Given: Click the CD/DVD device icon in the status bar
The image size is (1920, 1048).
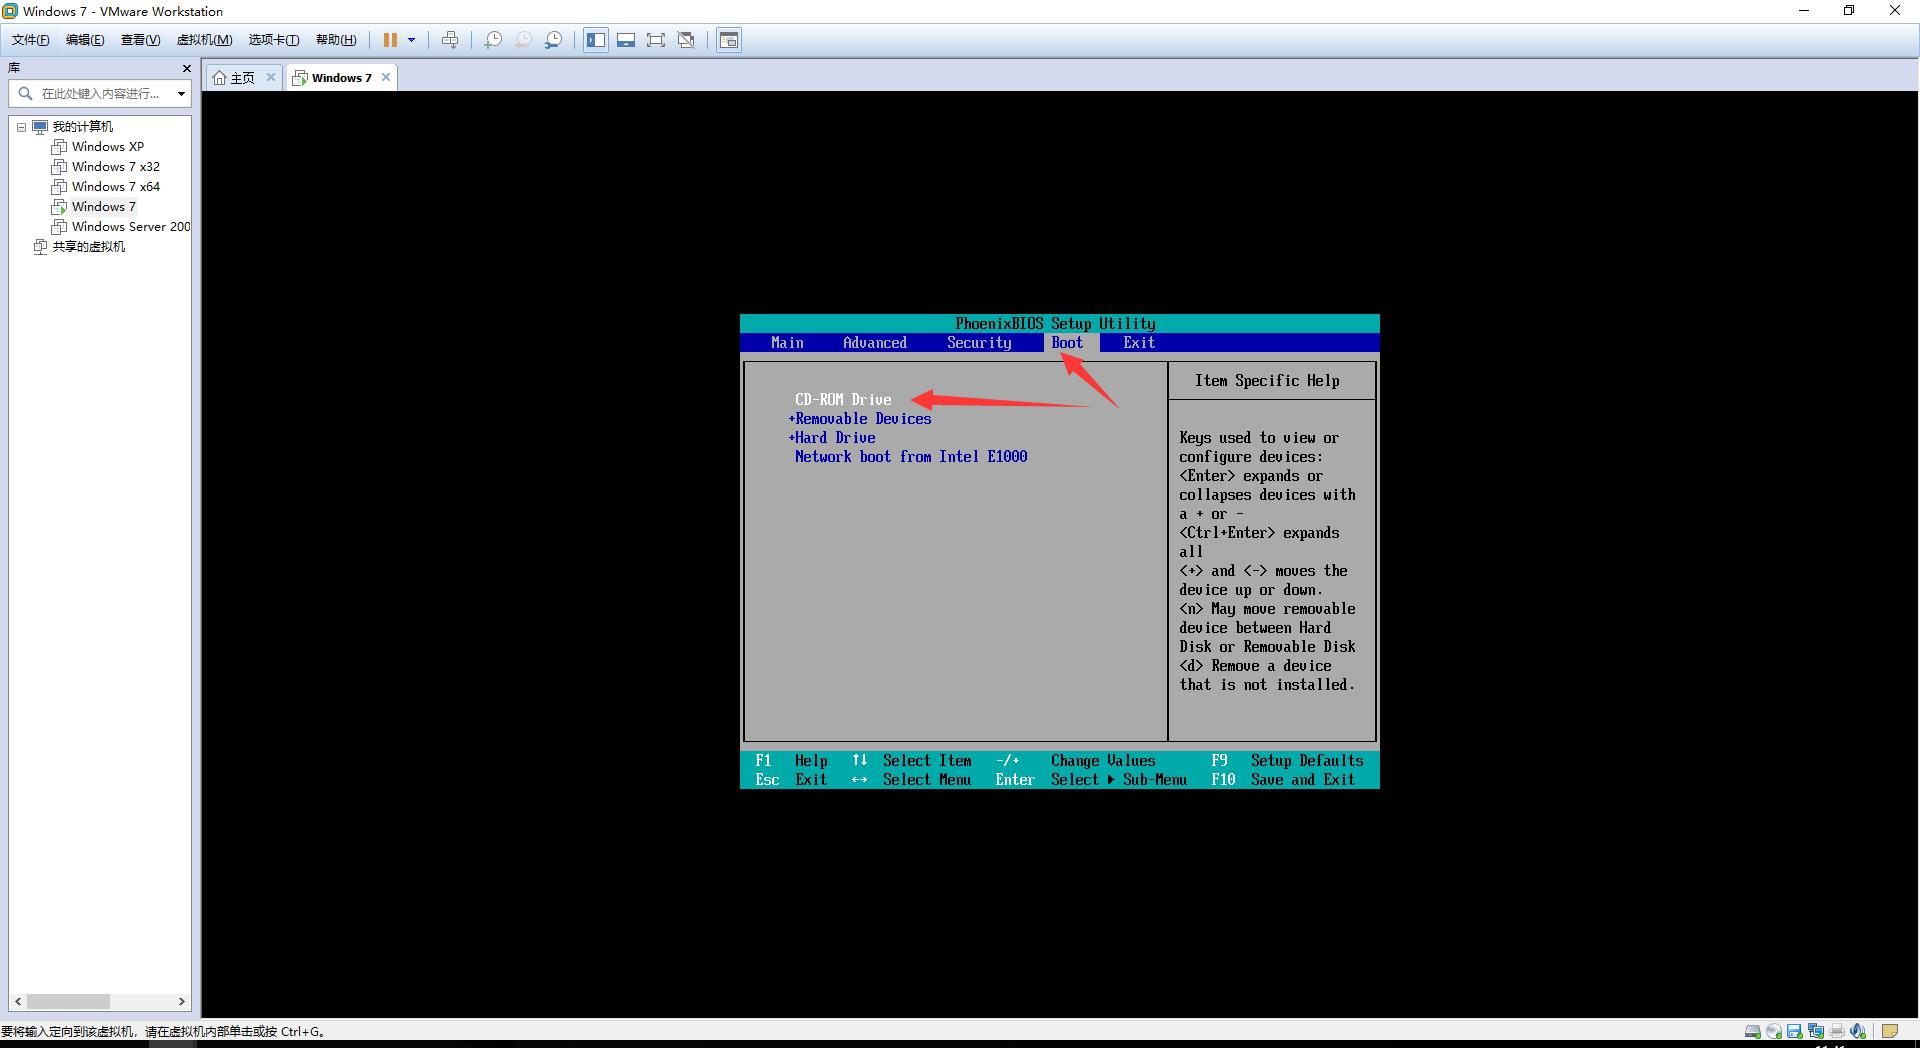Looking at the screenshot, I should 1773,1031.
